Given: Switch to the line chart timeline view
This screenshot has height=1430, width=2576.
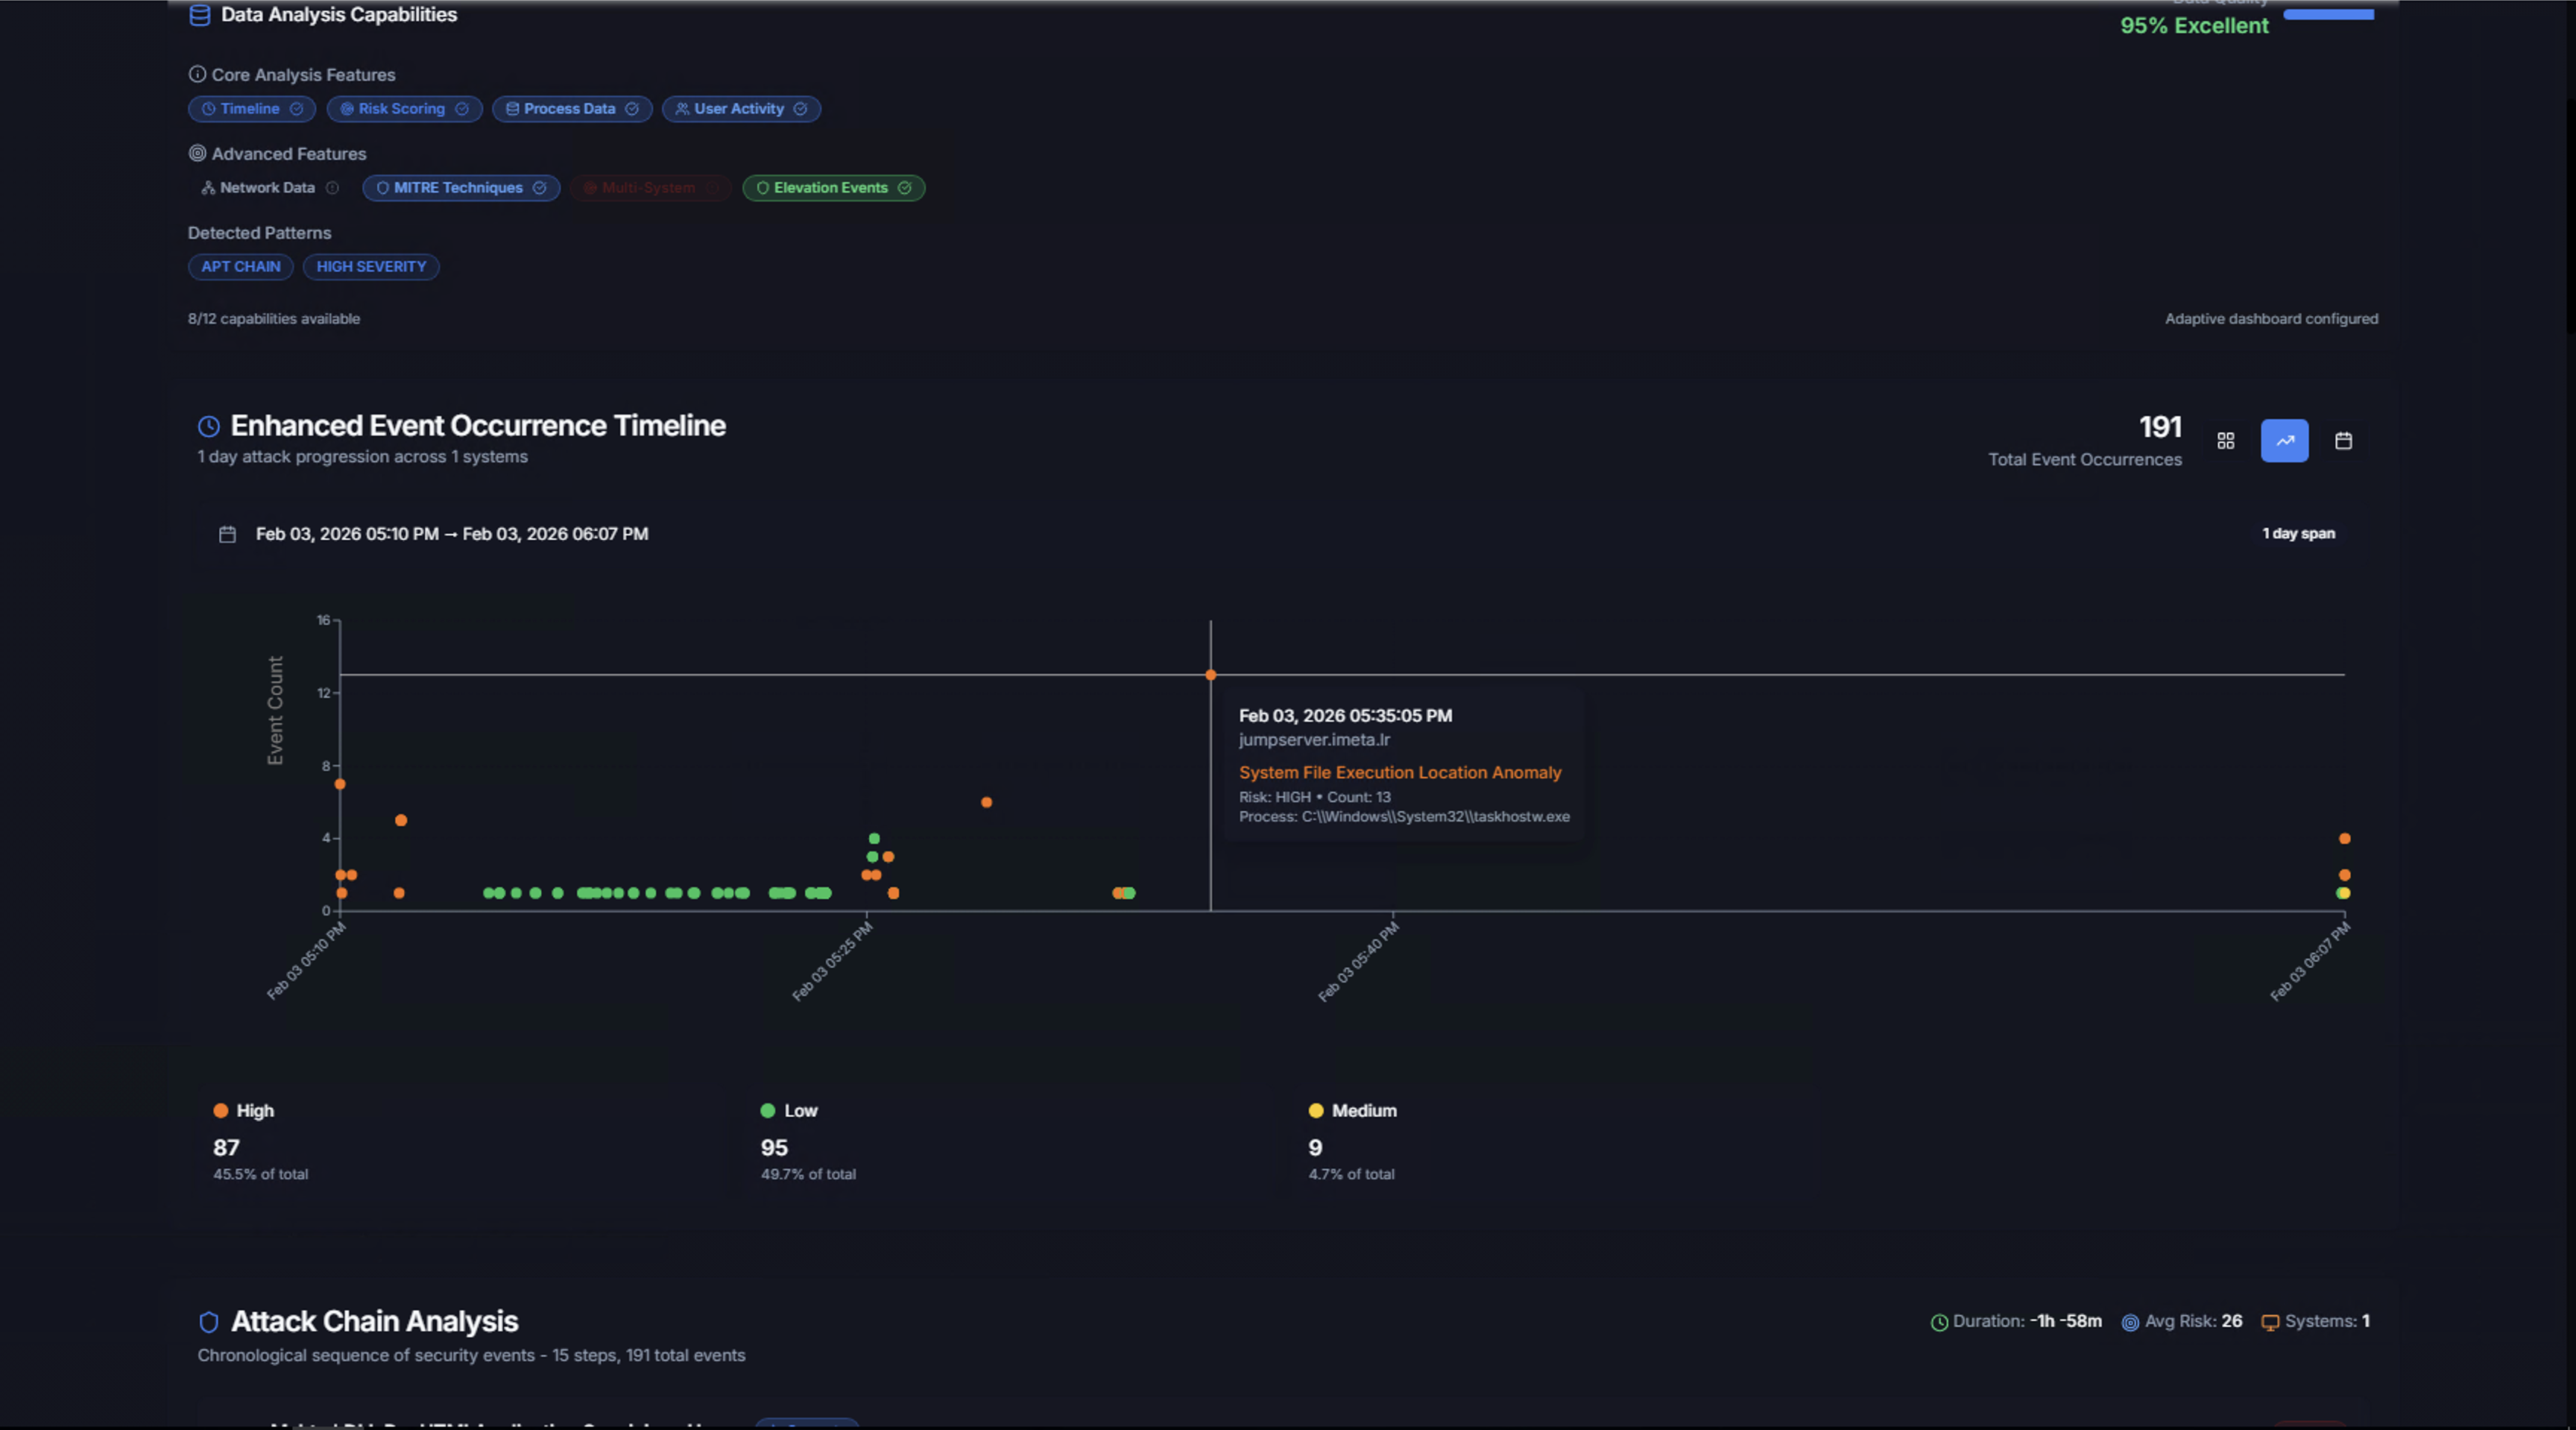Looking at the screenshot, I should [2284, 440].
